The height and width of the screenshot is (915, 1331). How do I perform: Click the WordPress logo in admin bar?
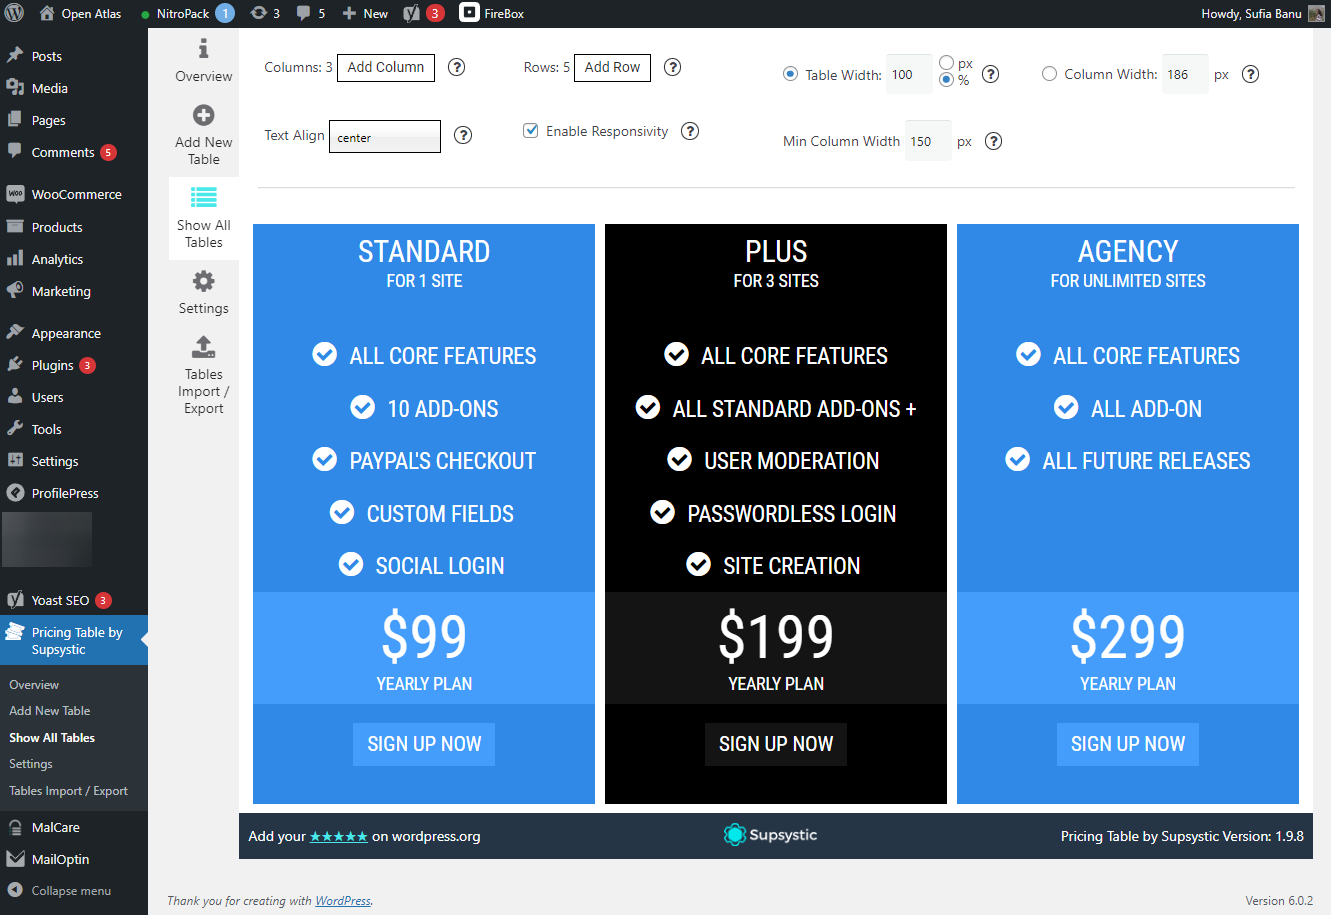coord(14,13)
